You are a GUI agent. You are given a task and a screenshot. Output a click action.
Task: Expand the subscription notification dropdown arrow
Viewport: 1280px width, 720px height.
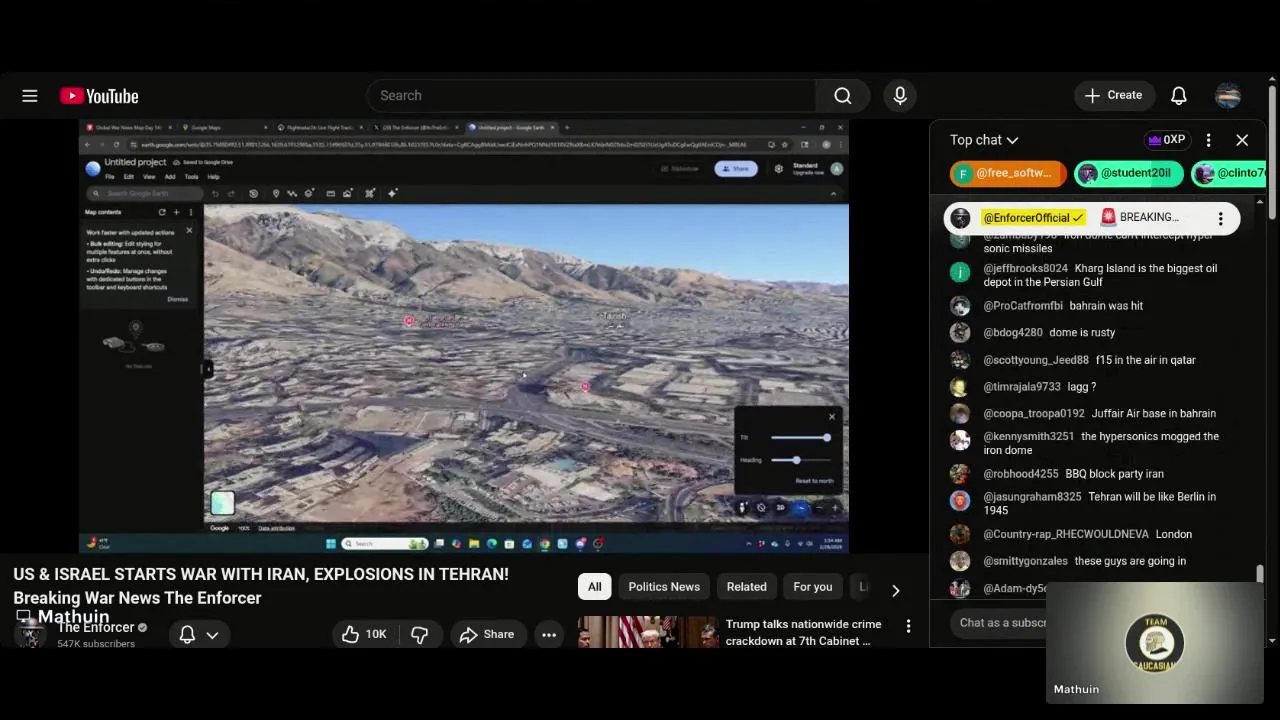[x=212, y=634]
